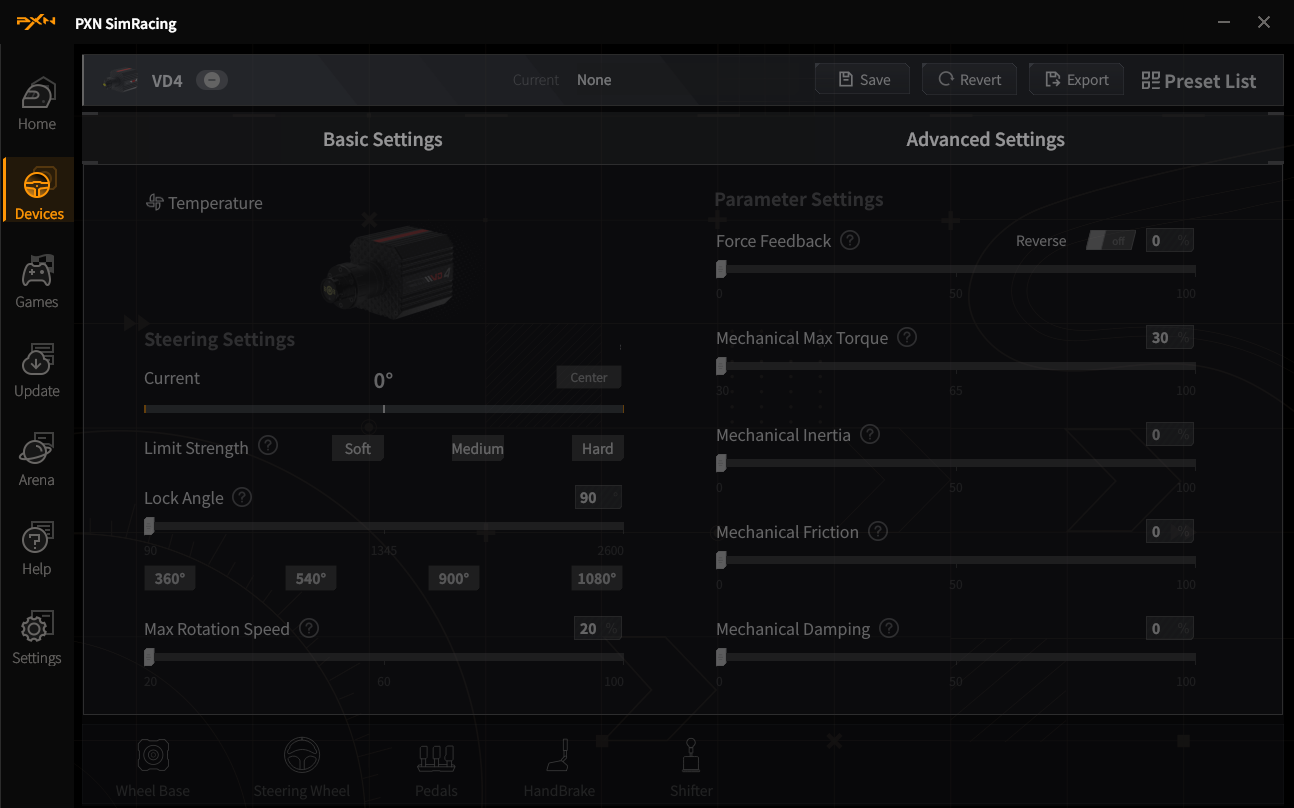Screen dimensions: 1294x808
Task: Minimize the PXN SimRacing window
Action: tap(1225, 22)
